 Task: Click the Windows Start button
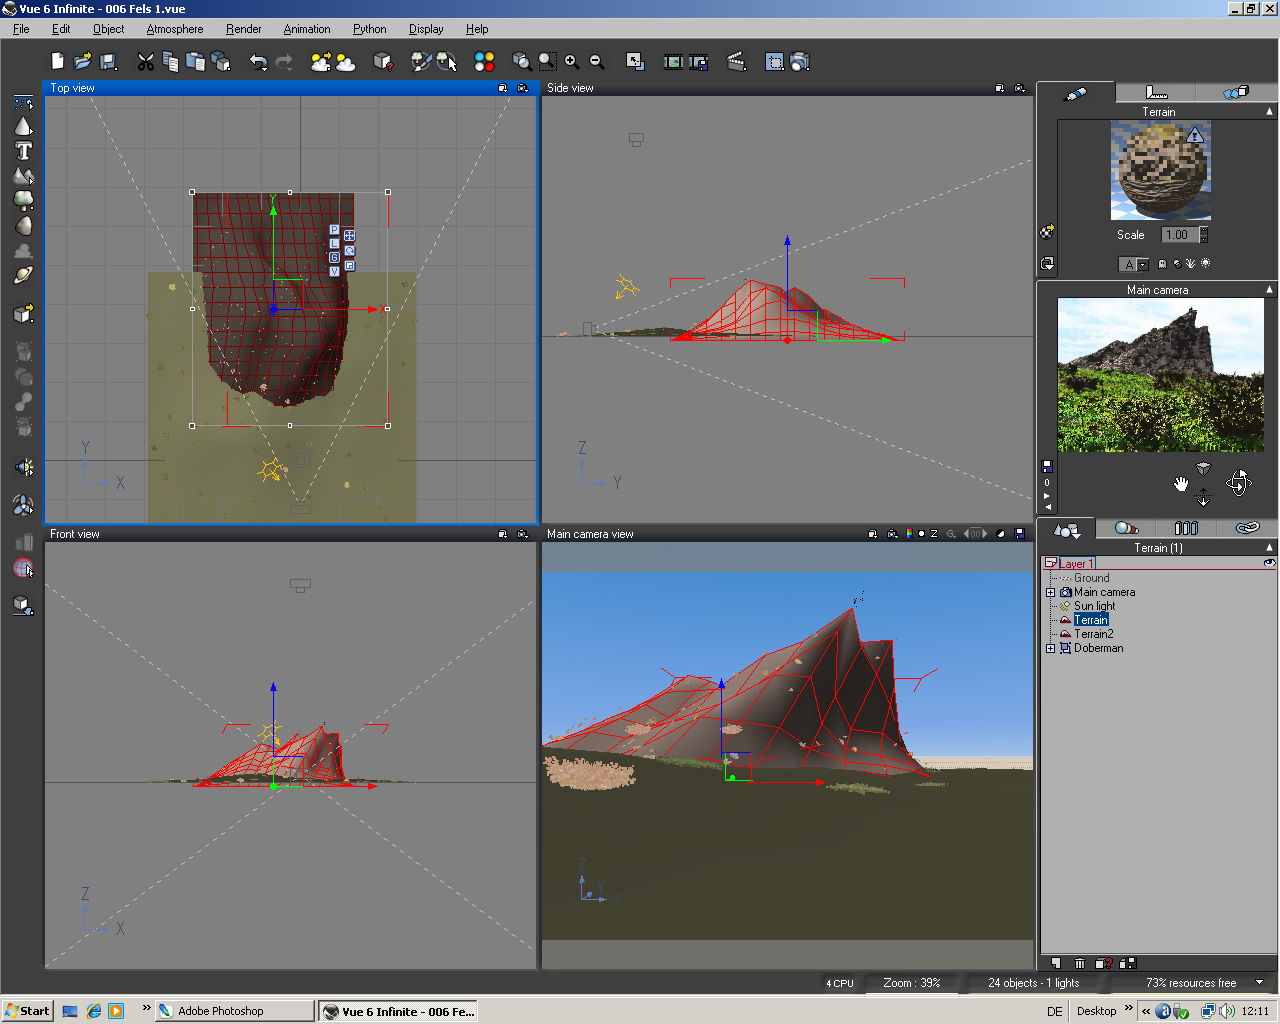pos(27,1011)
